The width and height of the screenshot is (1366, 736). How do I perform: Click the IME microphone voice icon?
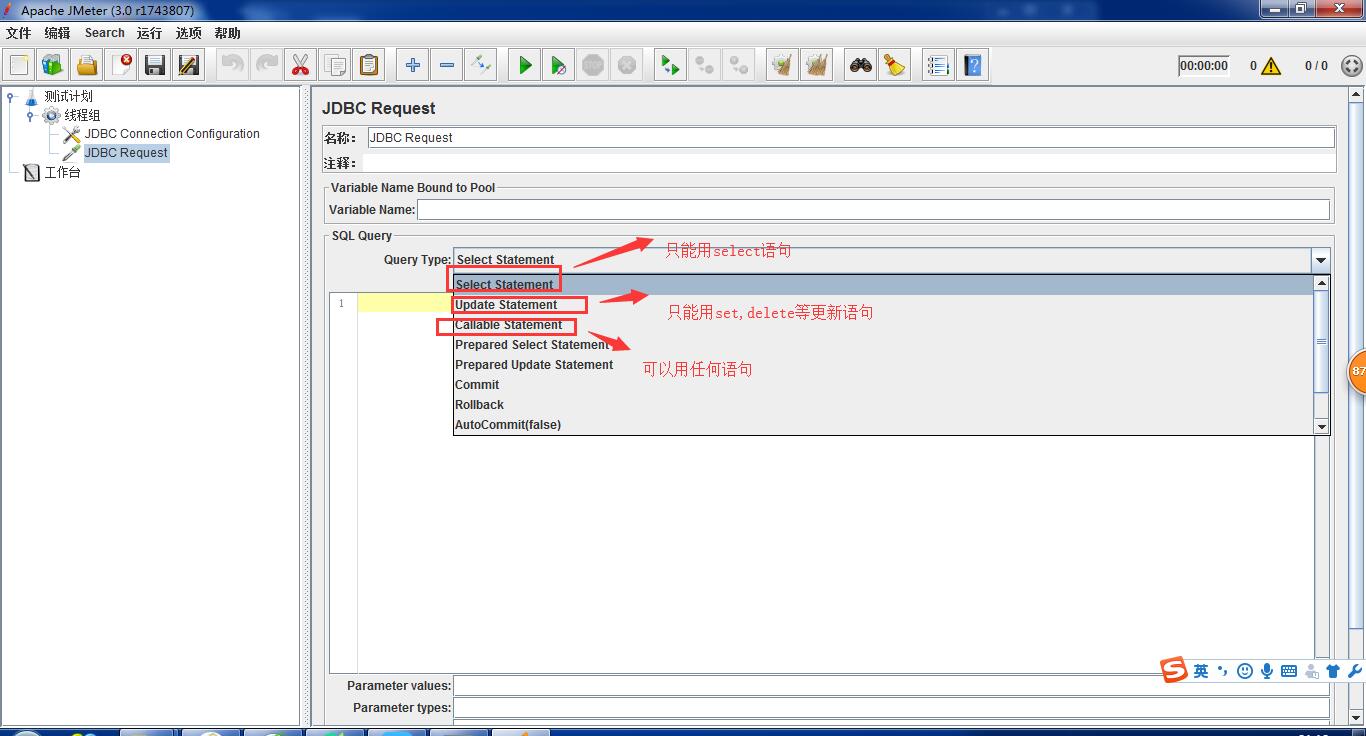[x=1267, y=671]
